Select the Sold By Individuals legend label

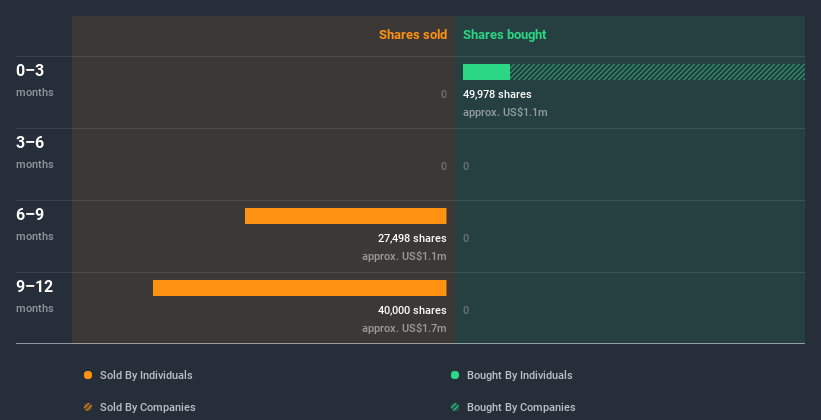click(146, 375)
